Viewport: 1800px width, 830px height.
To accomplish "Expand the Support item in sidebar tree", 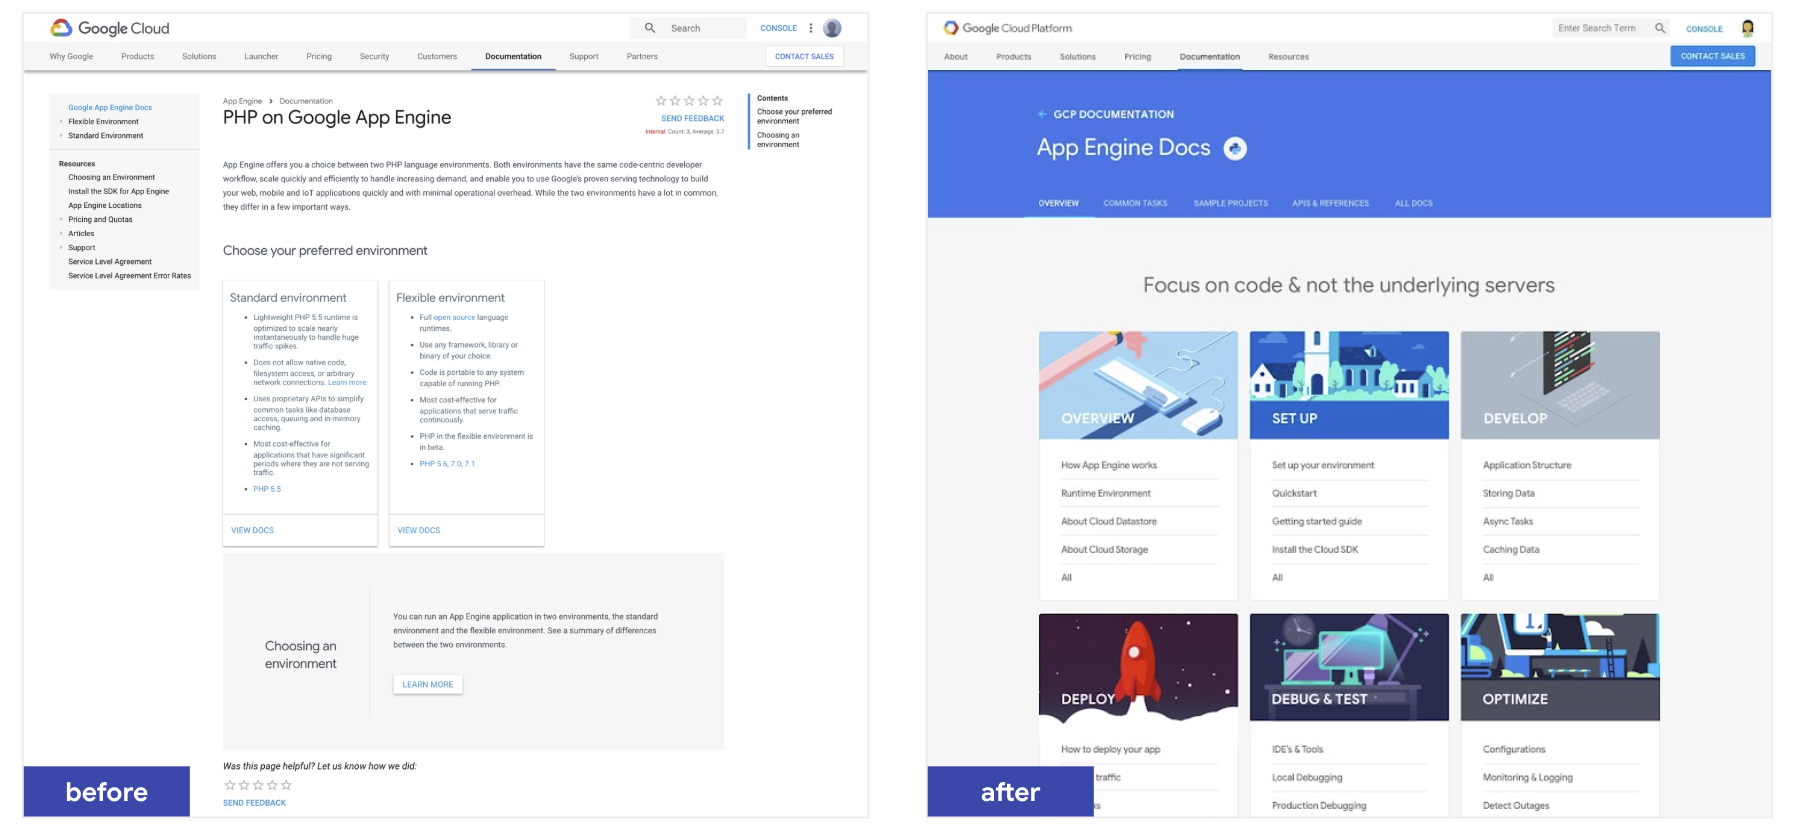I will pos(61,248).
